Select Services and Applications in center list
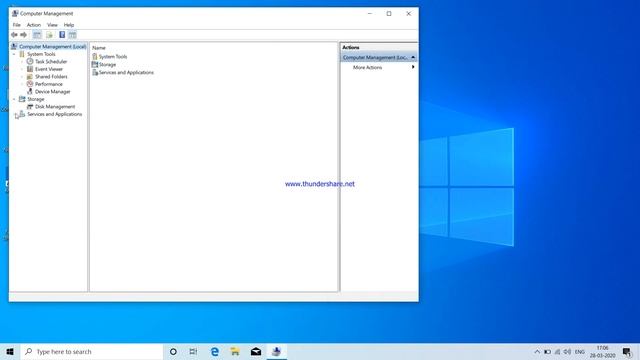The image size is (640, 360). pos(126,72)
